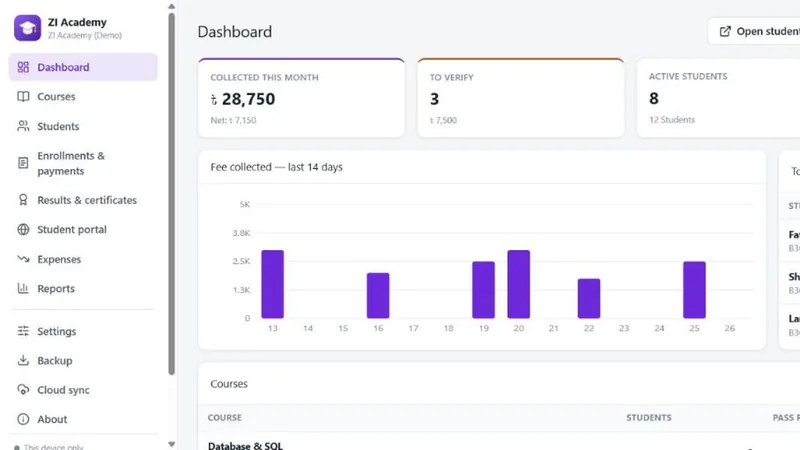800x450 pixels.
Task: Click the Results & certificates ribbon icon
Action: [23, 200]
